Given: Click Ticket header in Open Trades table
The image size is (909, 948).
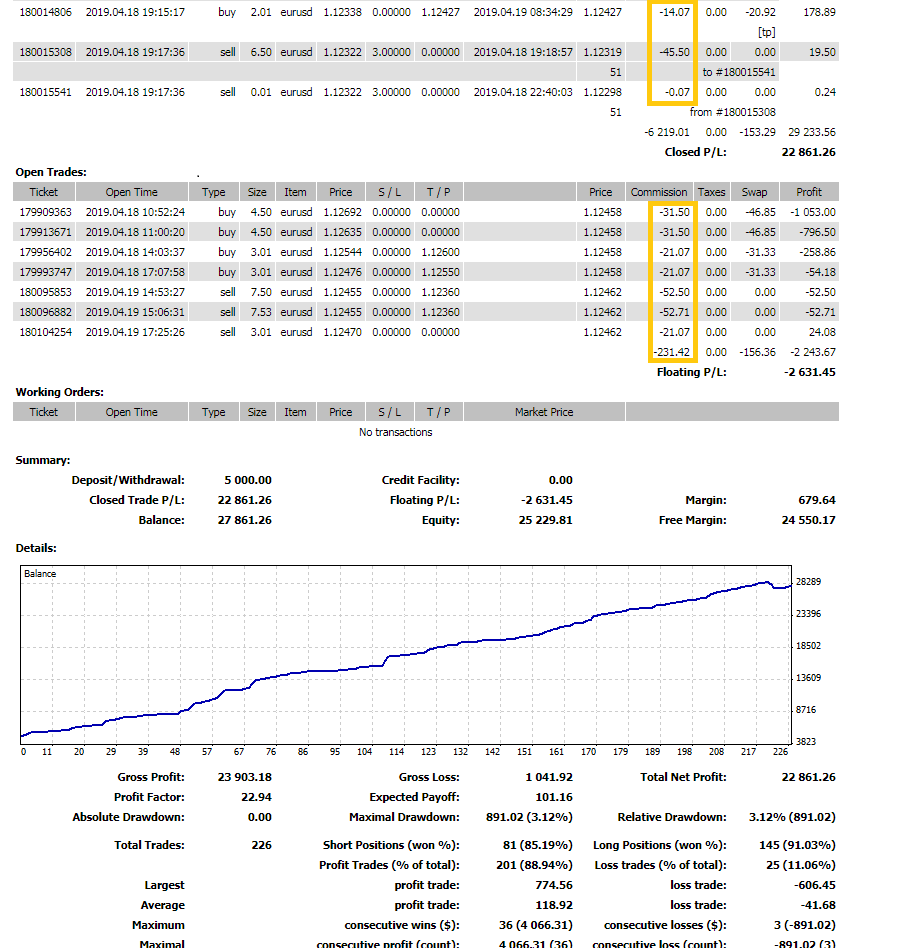Looking at the screenshot, I should (44, 192).
